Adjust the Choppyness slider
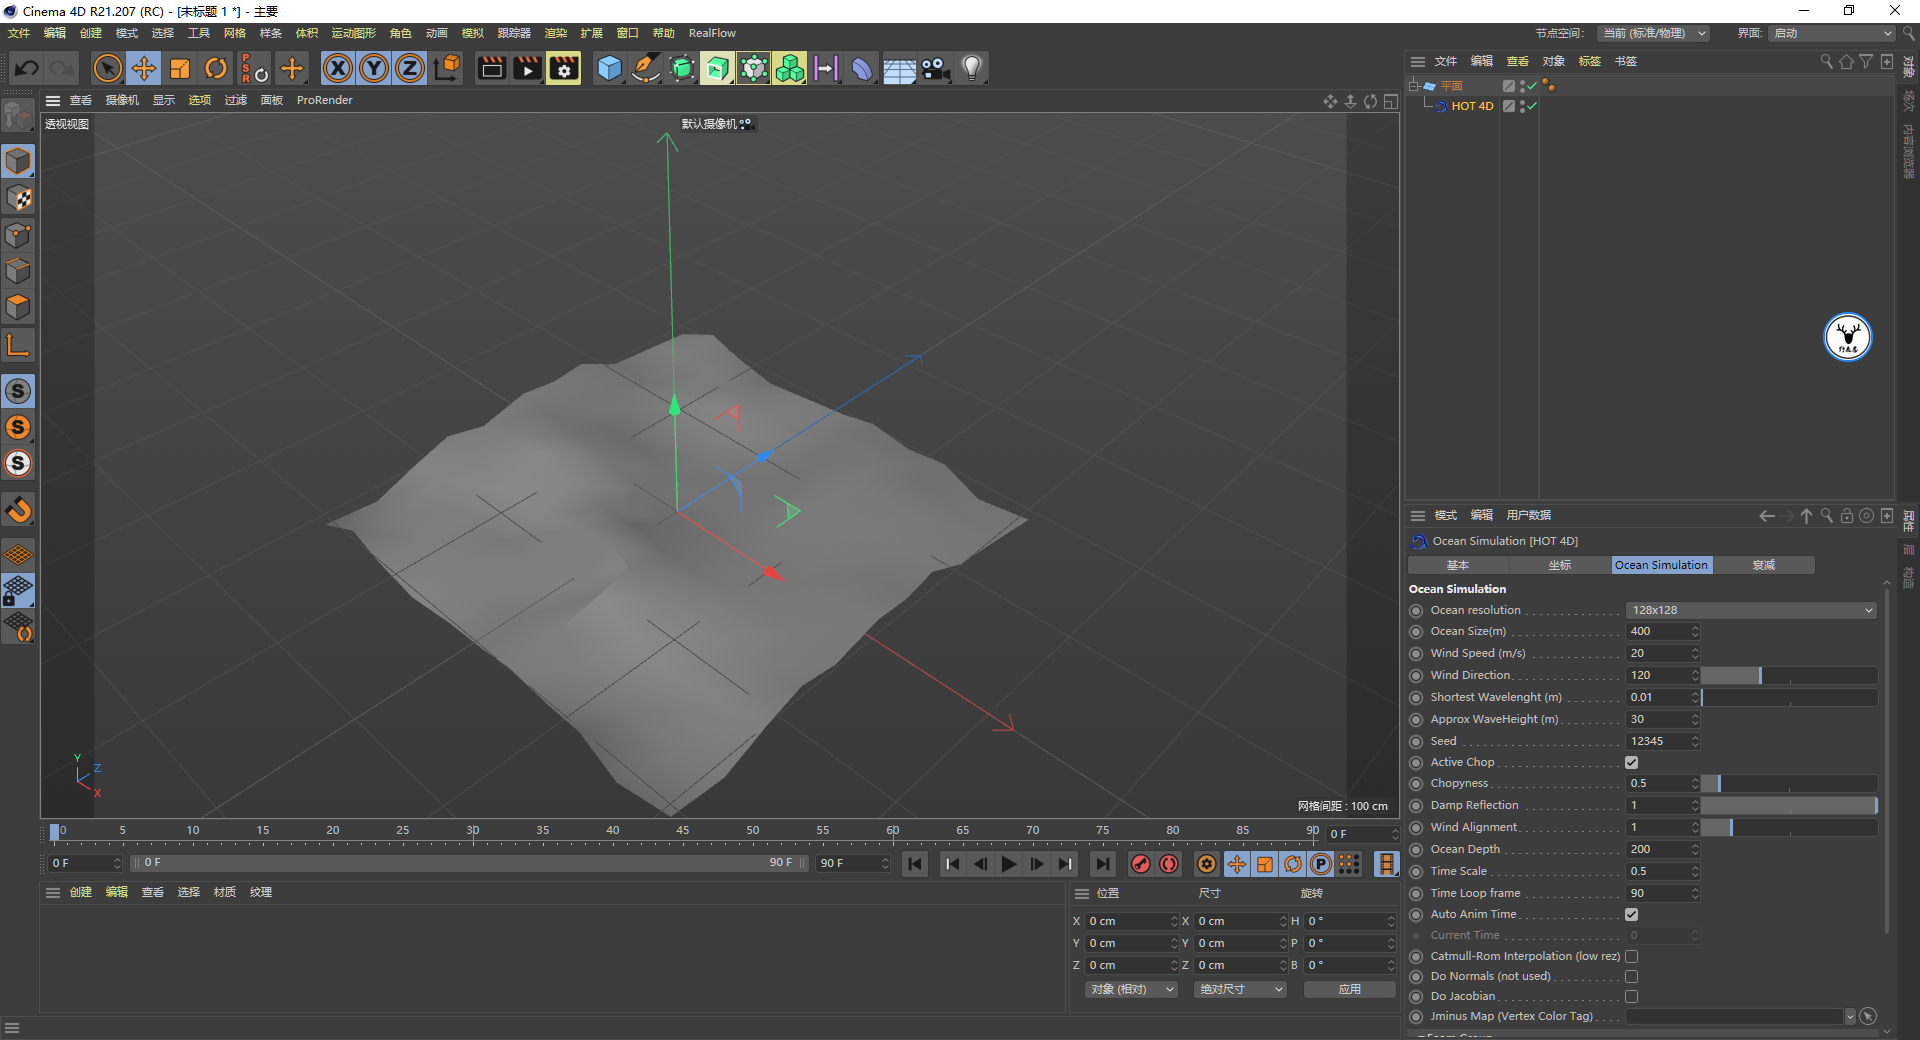The width and height of the screenshot is (1920, 1040). [x=1789, y=783]
